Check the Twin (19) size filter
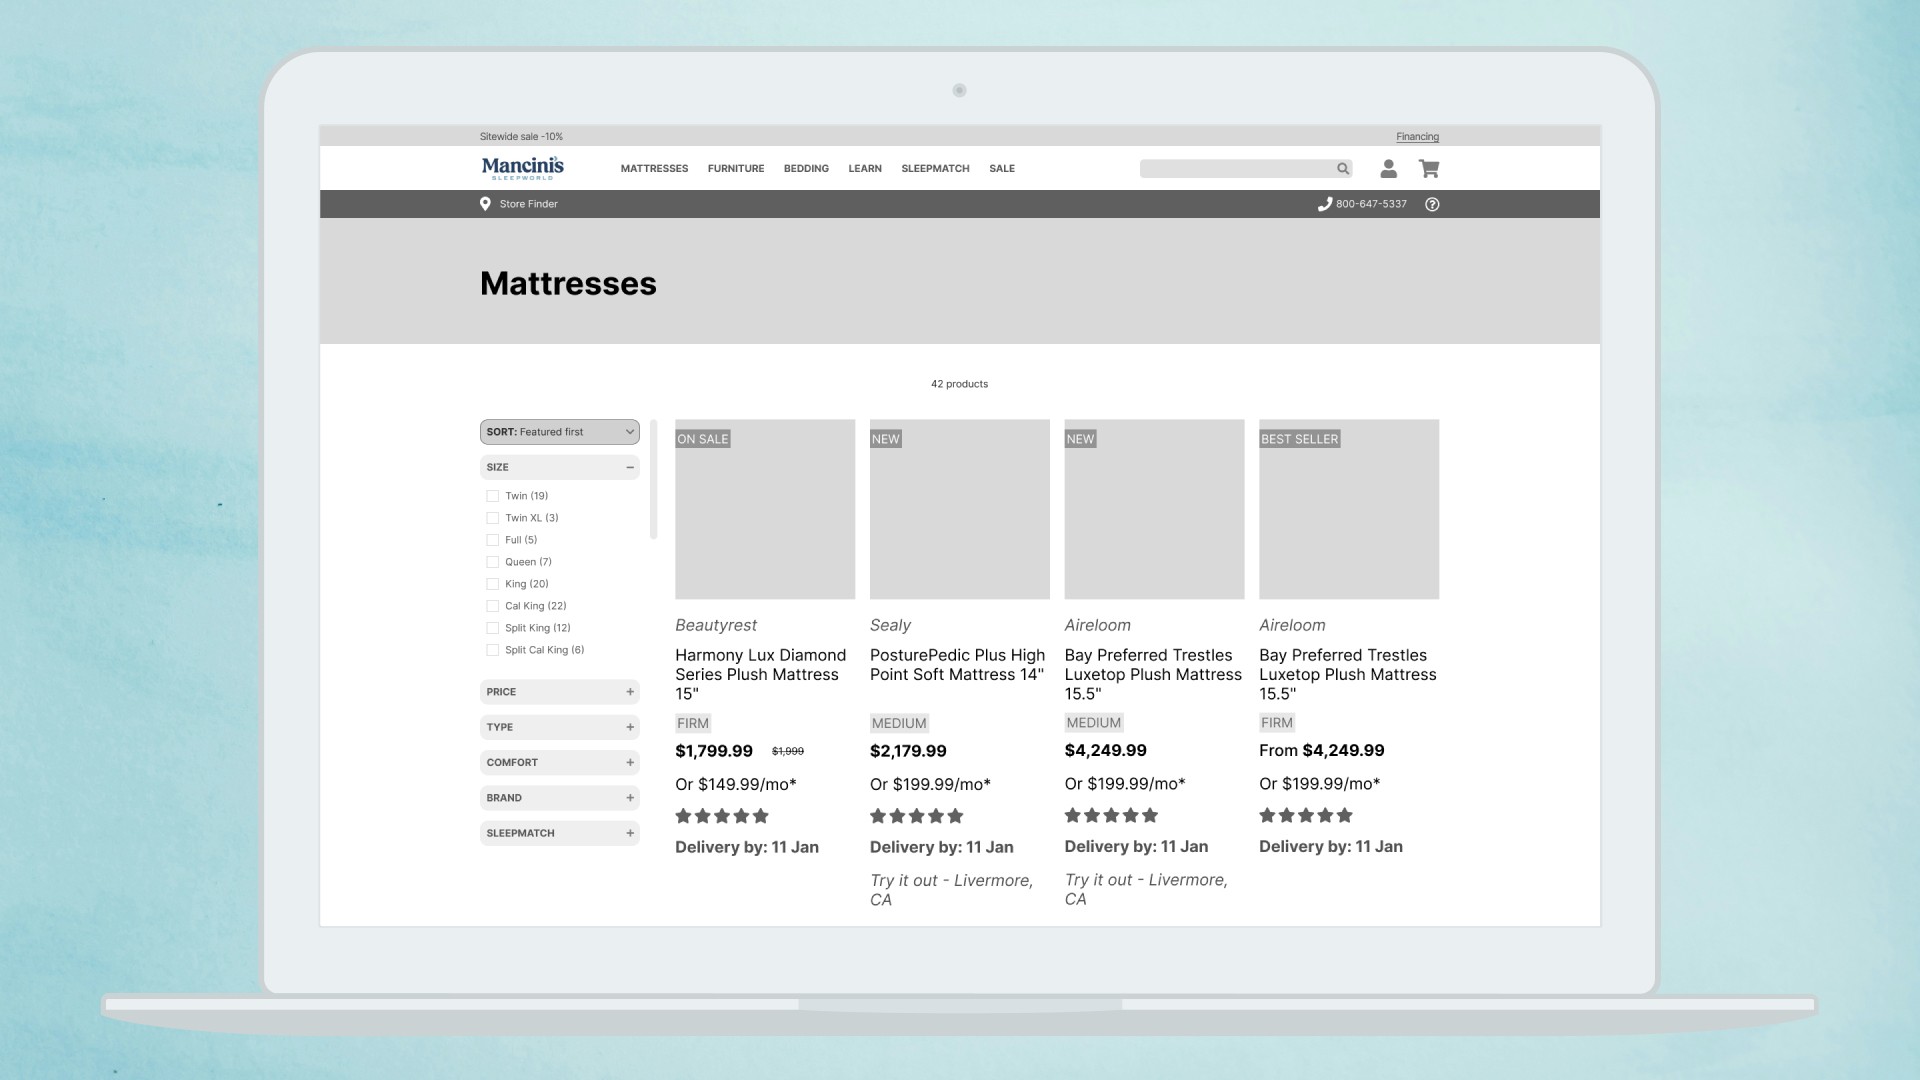1920x1080 pixels. point(492,496)
